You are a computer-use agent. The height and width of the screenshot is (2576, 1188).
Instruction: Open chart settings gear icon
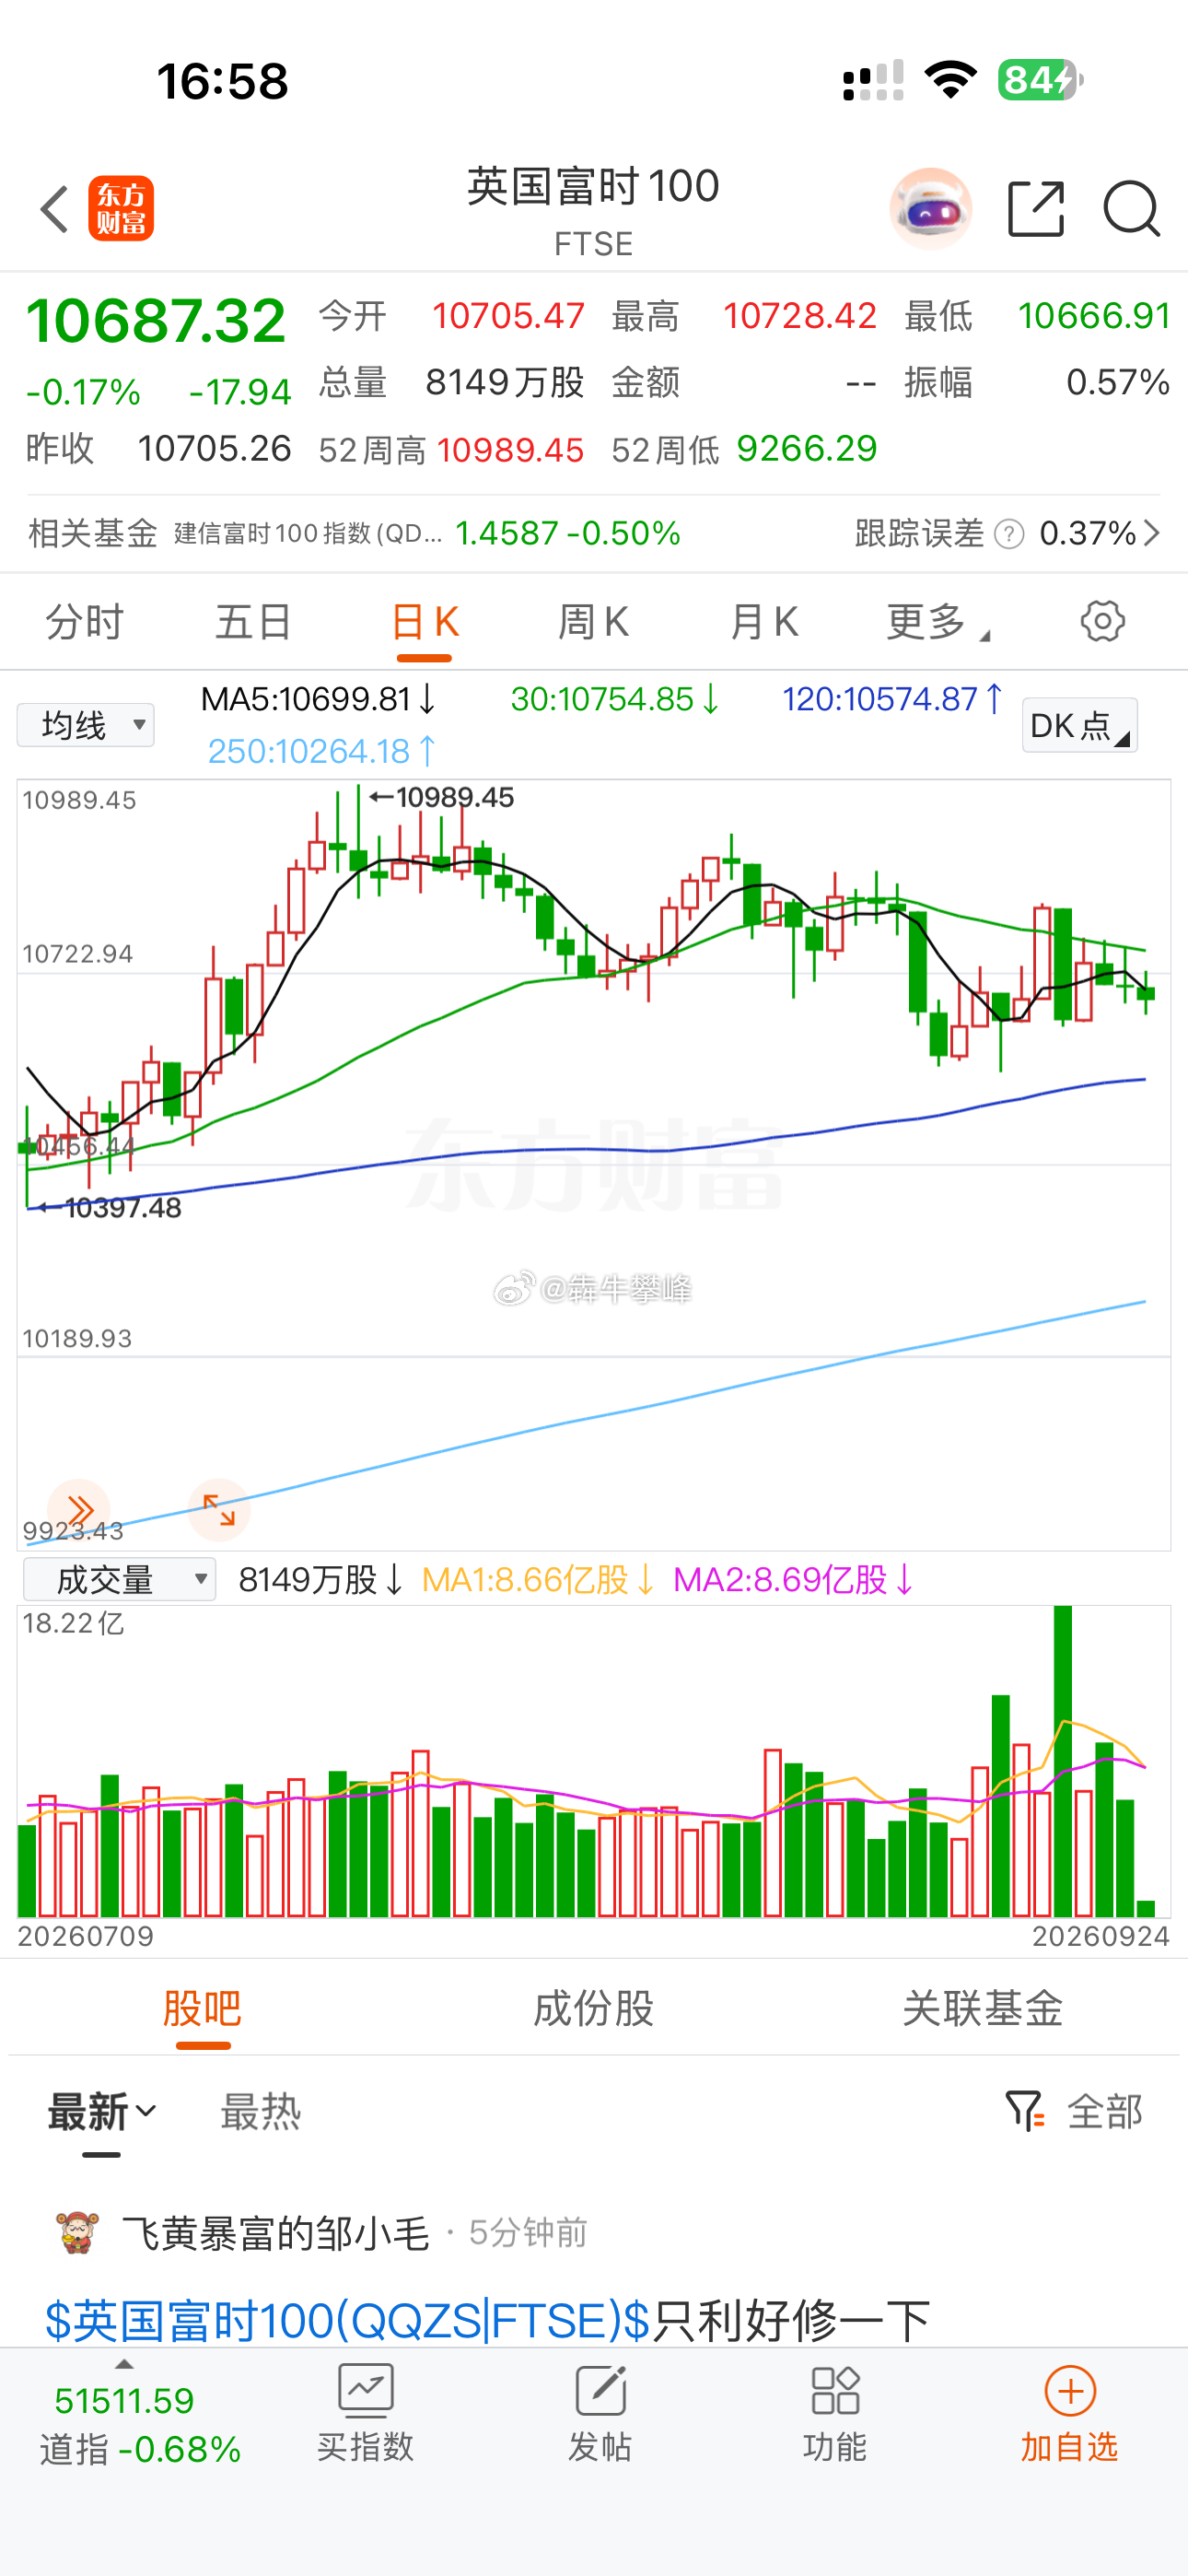point(1103,621)
